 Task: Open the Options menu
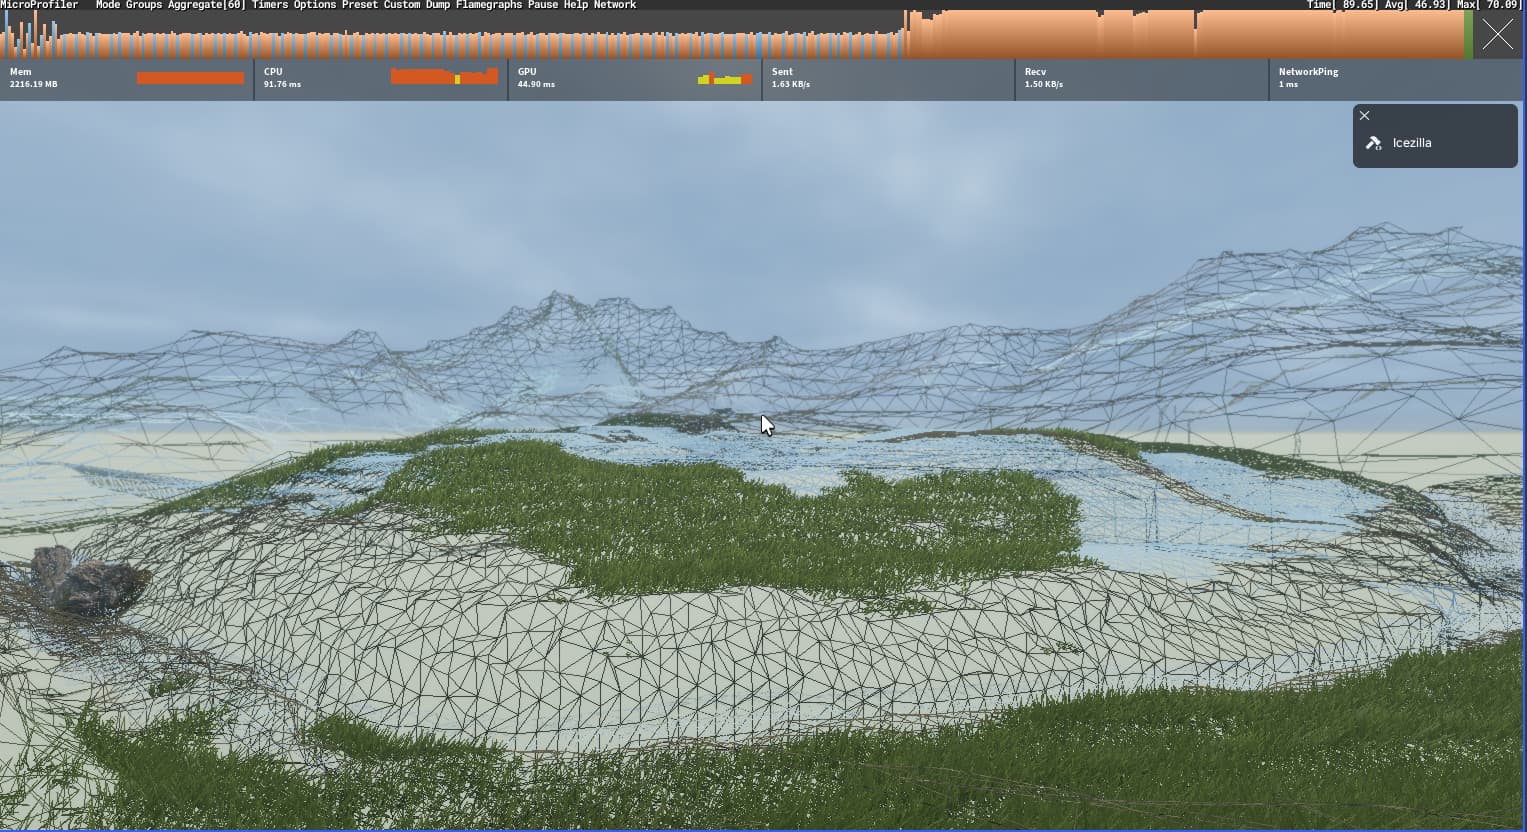coord(315,5)
